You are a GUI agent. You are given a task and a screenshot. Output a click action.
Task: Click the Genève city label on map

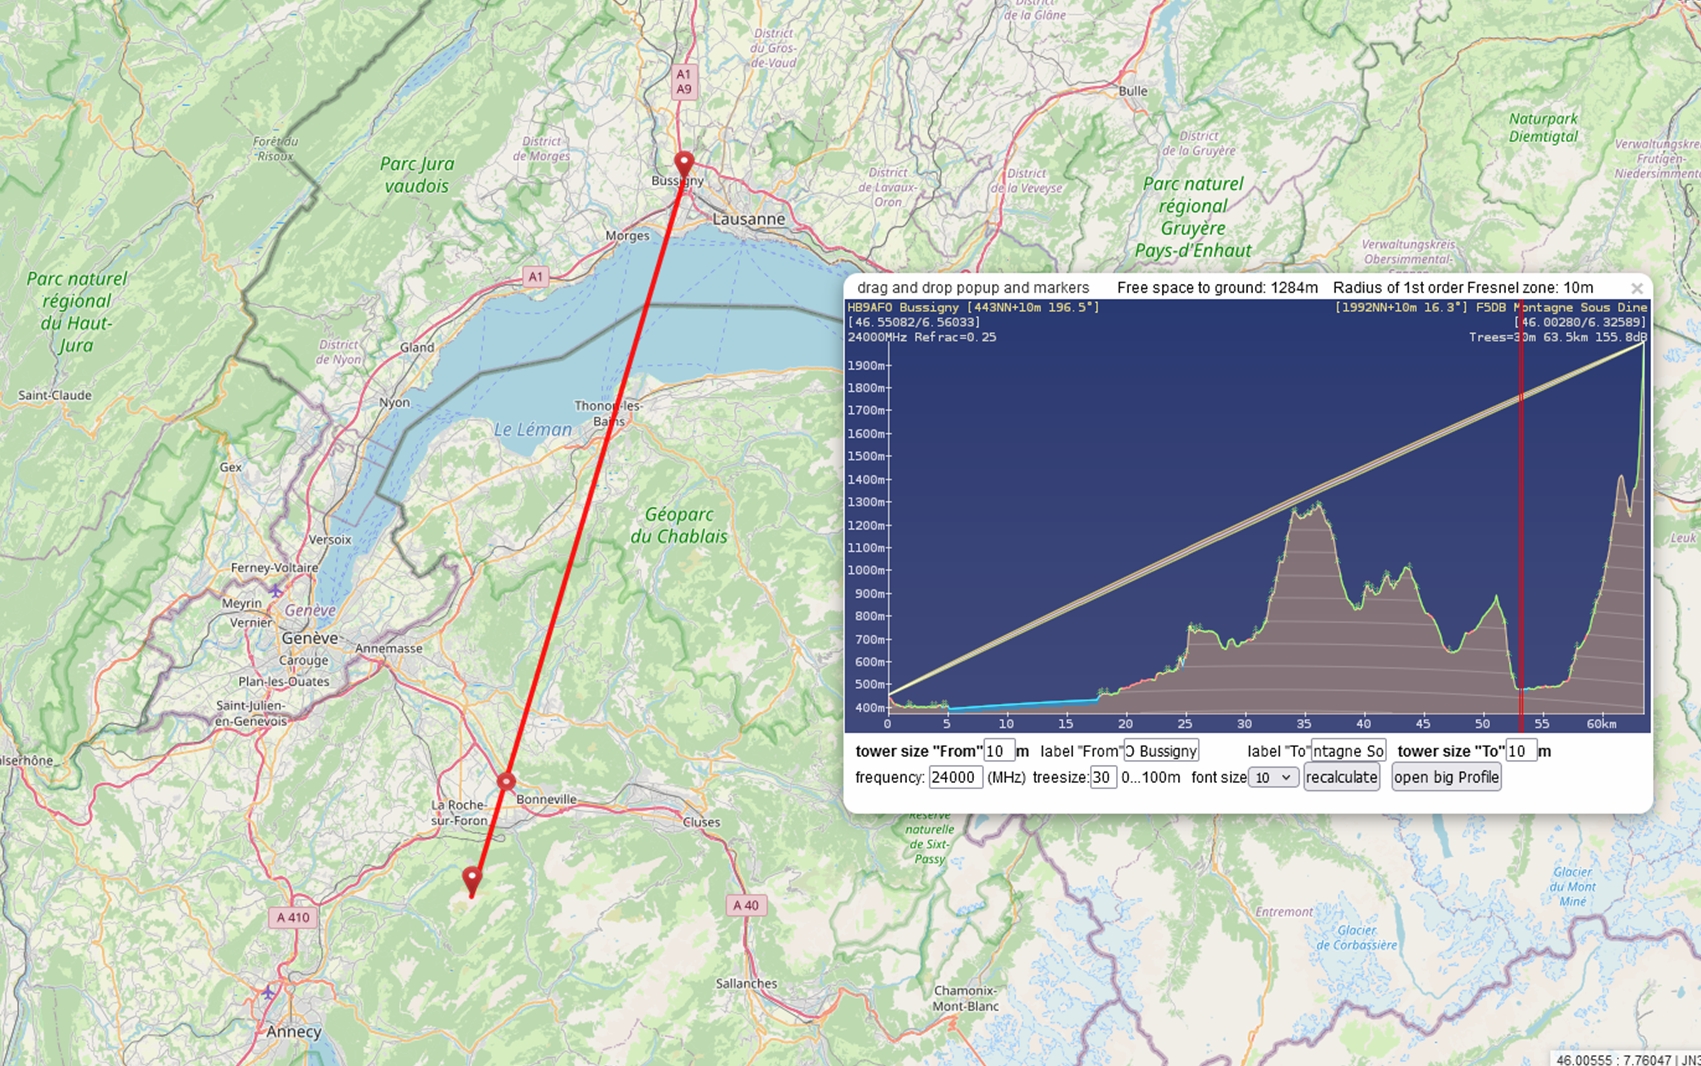tap(310, 638)
